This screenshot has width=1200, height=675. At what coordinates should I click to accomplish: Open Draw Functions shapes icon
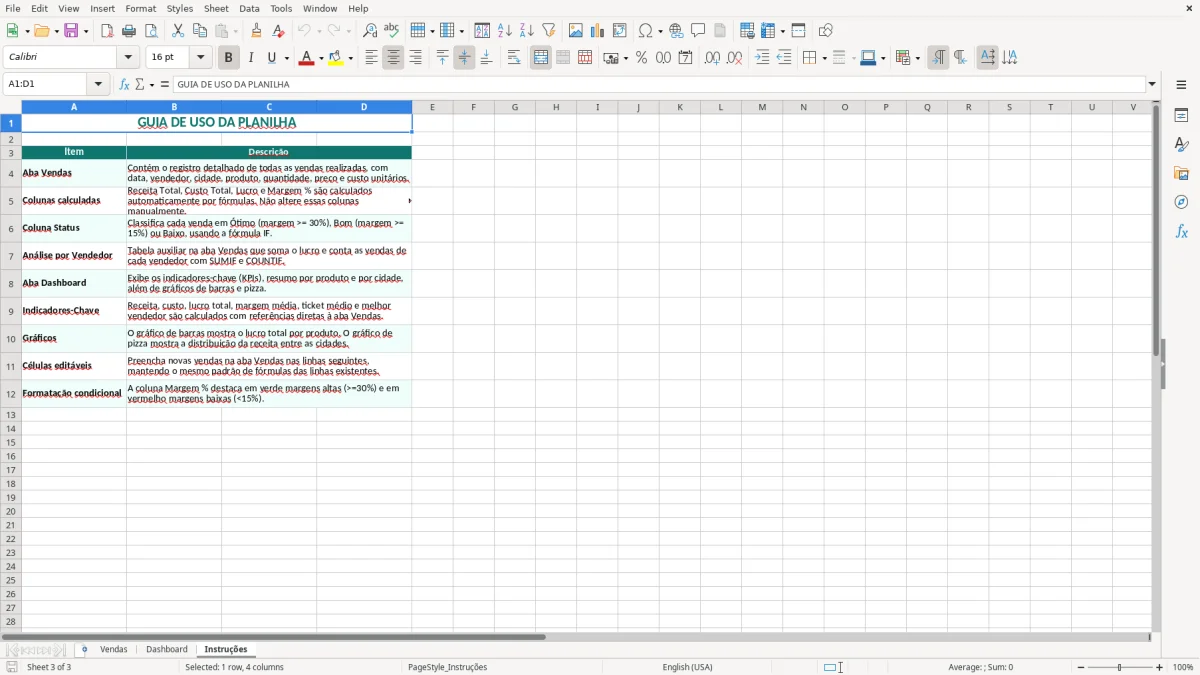pyautogui.click(x=825, y=31)
